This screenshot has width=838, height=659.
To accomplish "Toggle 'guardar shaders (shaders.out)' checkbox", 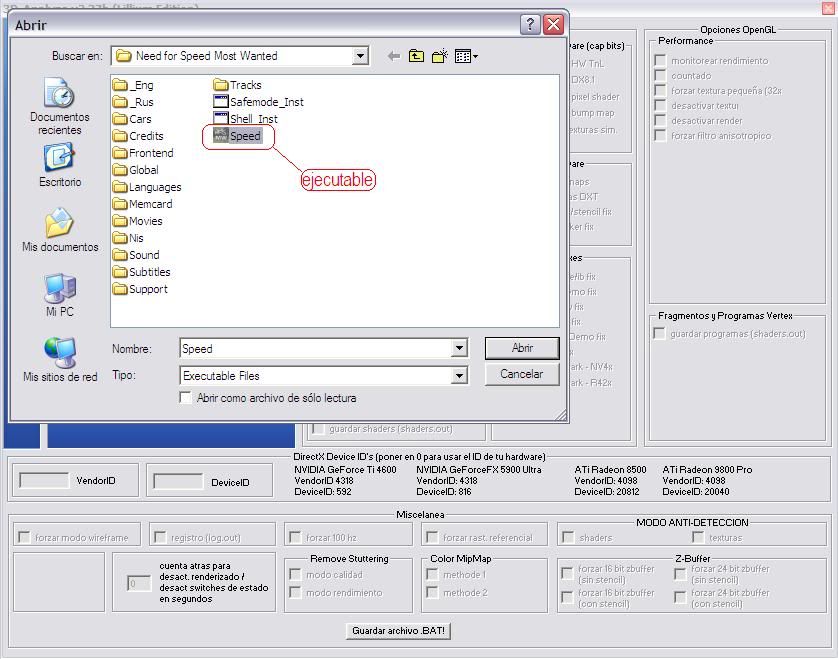I will (319, 429).
